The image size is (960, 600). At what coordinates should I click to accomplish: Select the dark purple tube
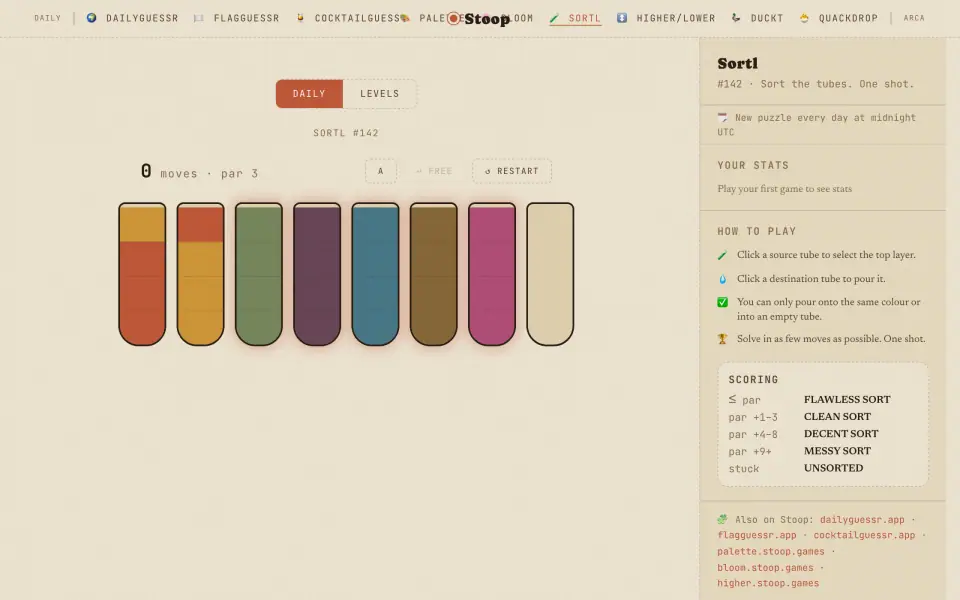point(317,274)
